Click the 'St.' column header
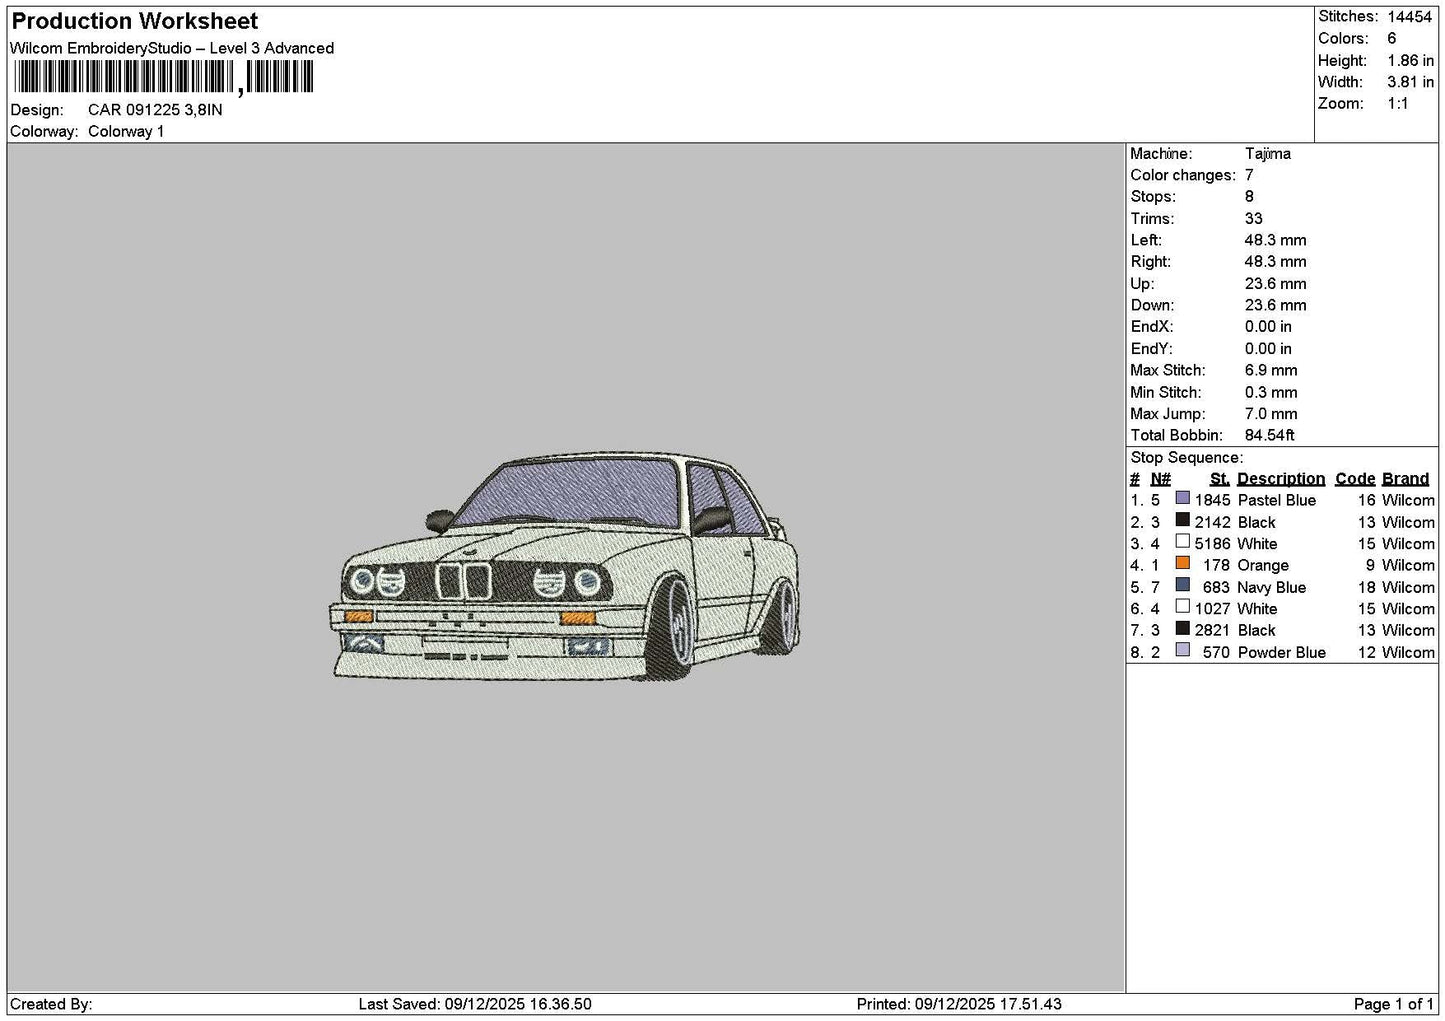Image resolution: width=1445 pixels, height=1021 pixels. [x=1219, y=479]
